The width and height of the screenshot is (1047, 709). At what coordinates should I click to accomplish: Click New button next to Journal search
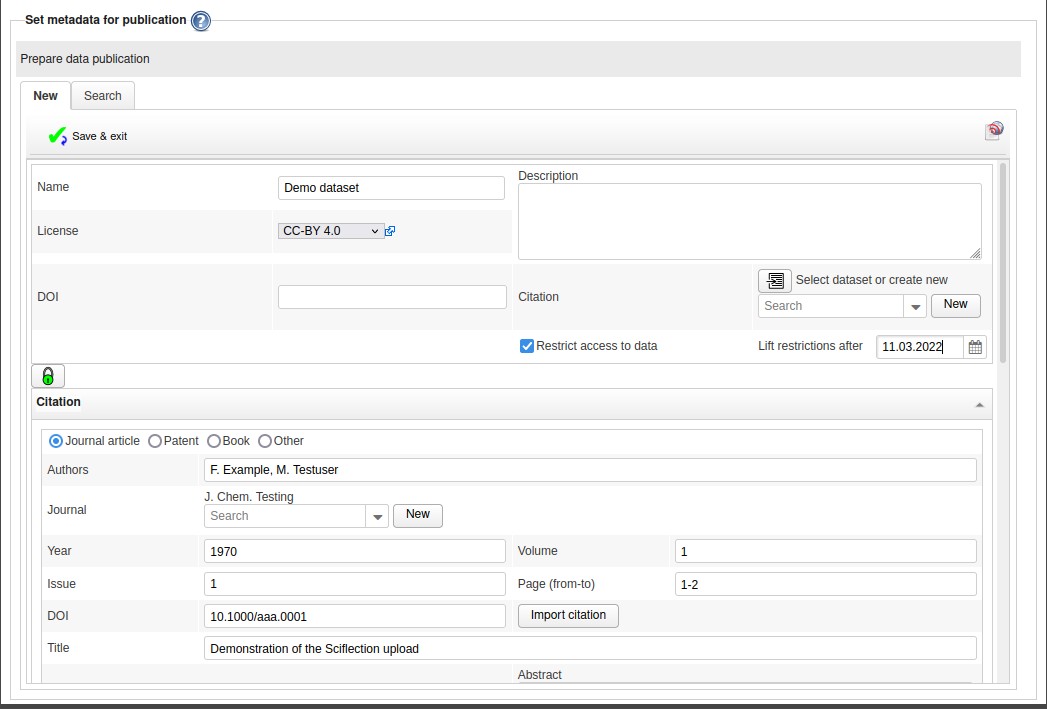[x=418, y=515]
